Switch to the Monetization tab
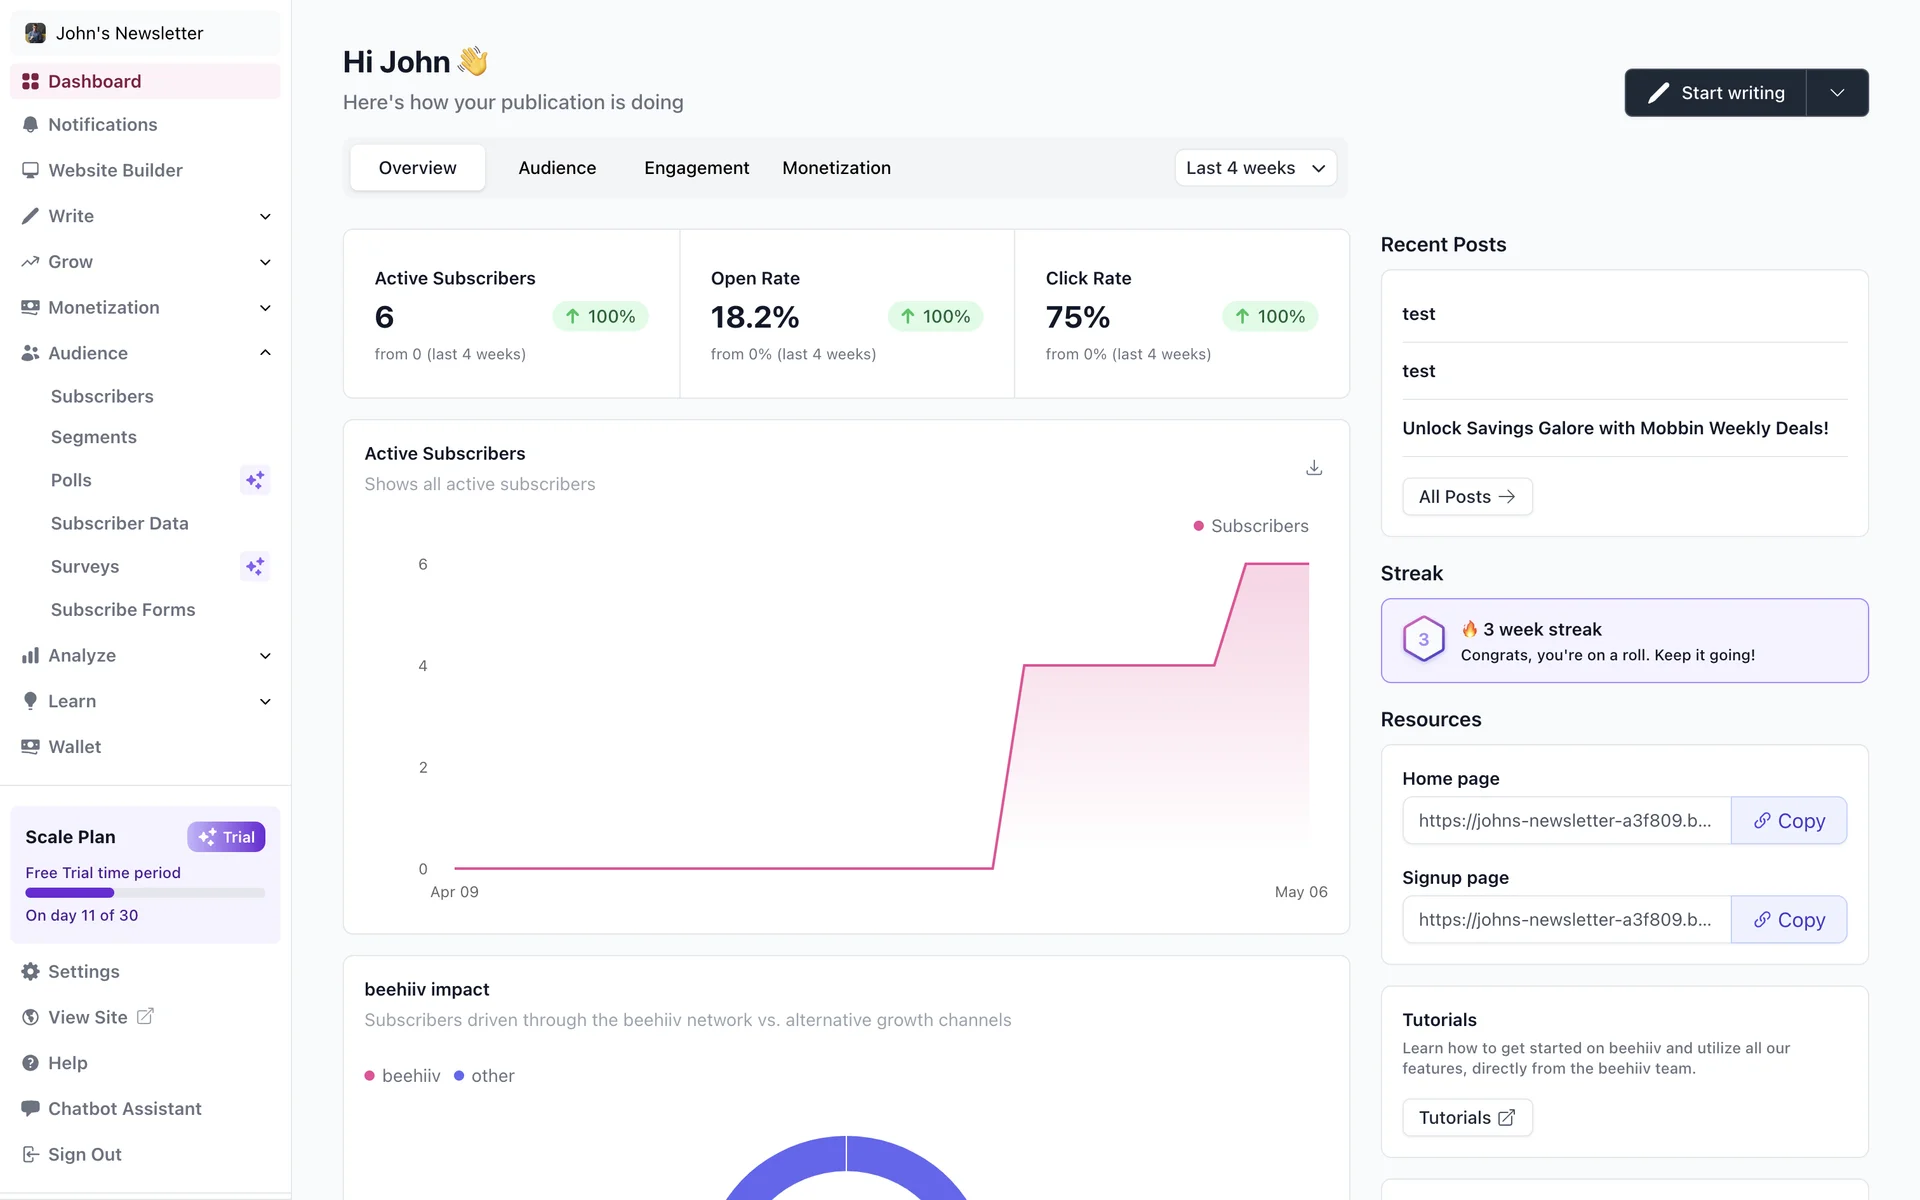Image resolution: width=1920 pixels, height=1200 pixels. tap(836, 168)
